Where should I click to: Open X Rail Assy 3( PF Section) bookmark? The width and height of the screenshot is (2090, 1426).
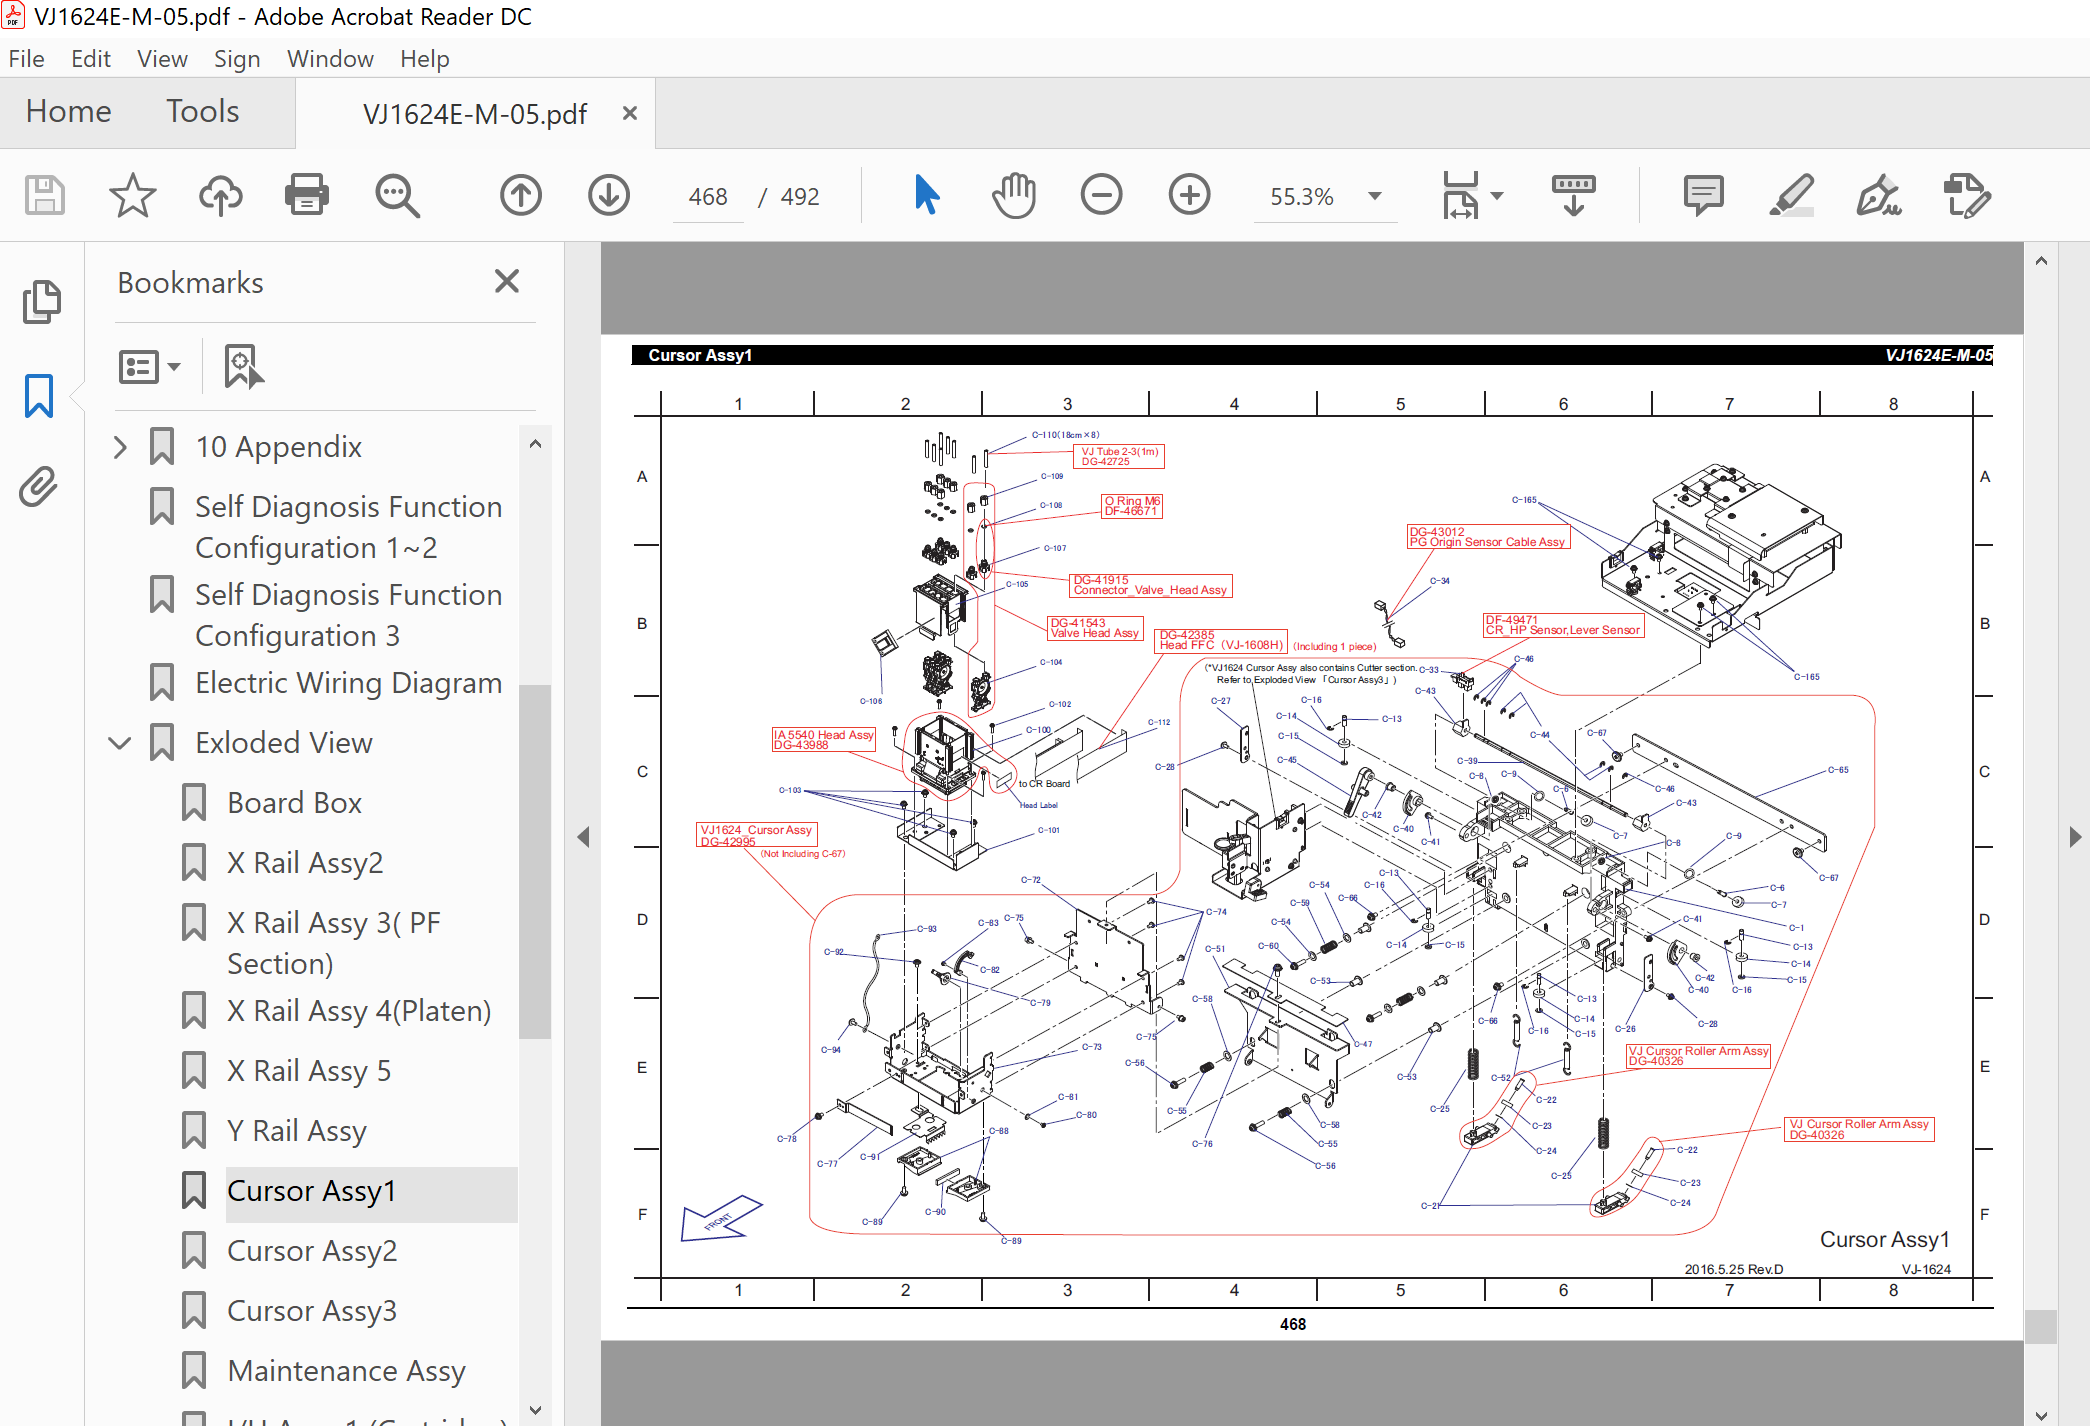[333, 943]
